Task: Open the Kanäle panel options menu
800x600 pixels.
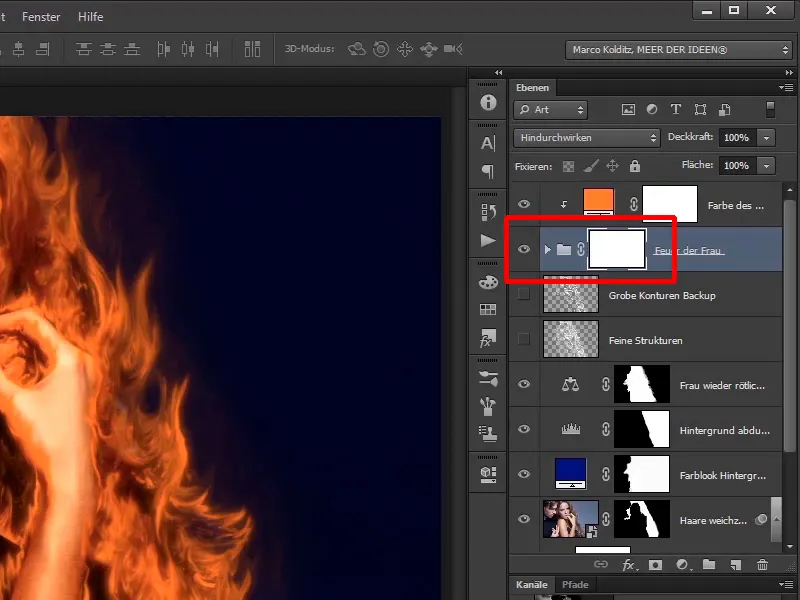Action: pyautogui.click(x=786, y=585)
